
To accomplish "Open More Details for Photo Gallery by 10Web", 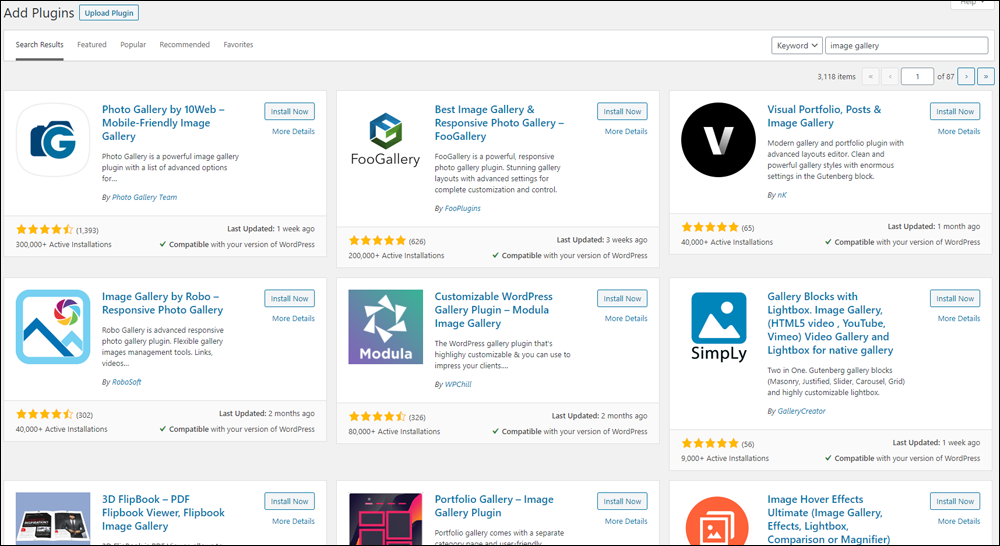I will 293,131.
